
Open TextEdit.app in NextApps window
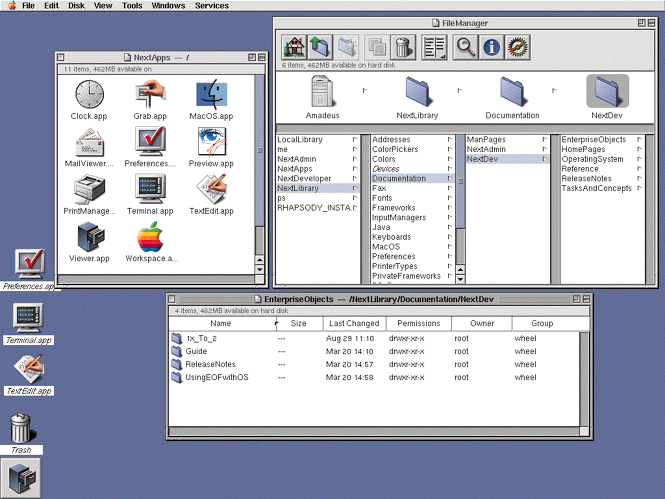211,189
